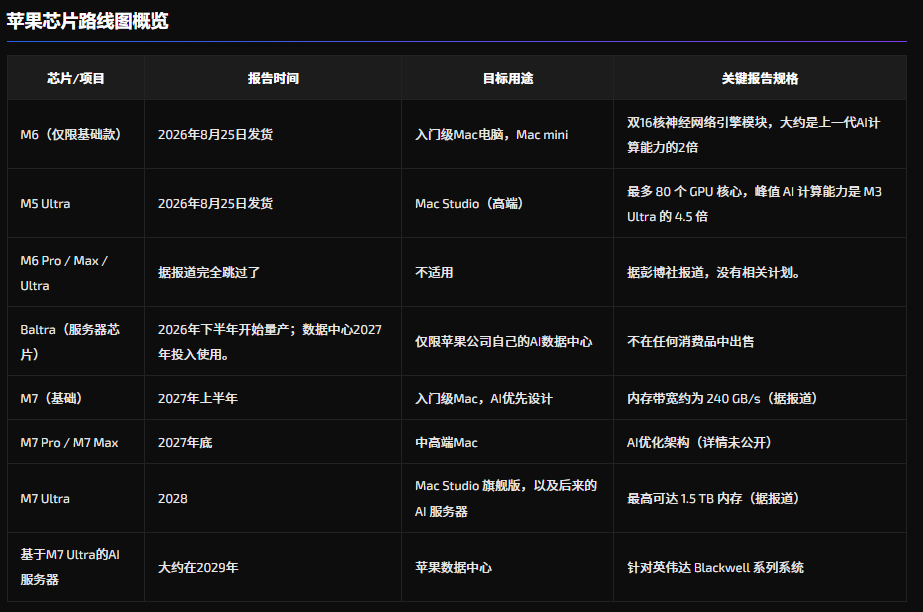
Task: Click the 目标用途 column header
Action: tap(507, 78)
